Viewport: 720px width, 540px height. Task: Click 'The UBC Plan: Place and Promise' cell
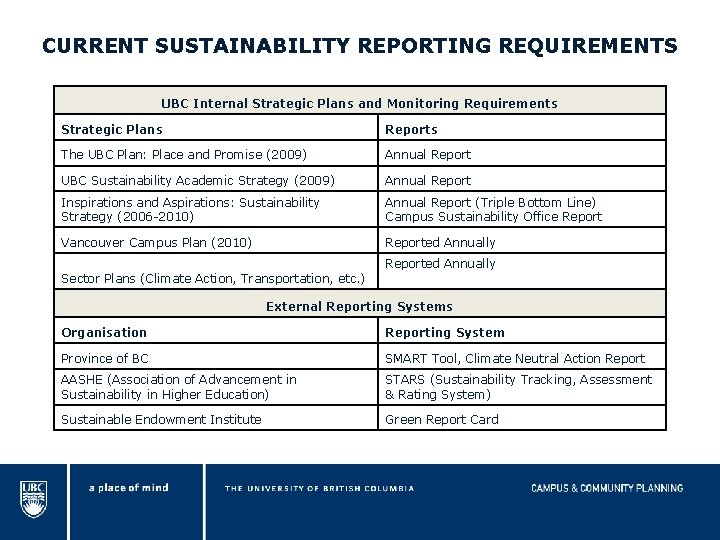pyautogui.click(x=216, y=154)
